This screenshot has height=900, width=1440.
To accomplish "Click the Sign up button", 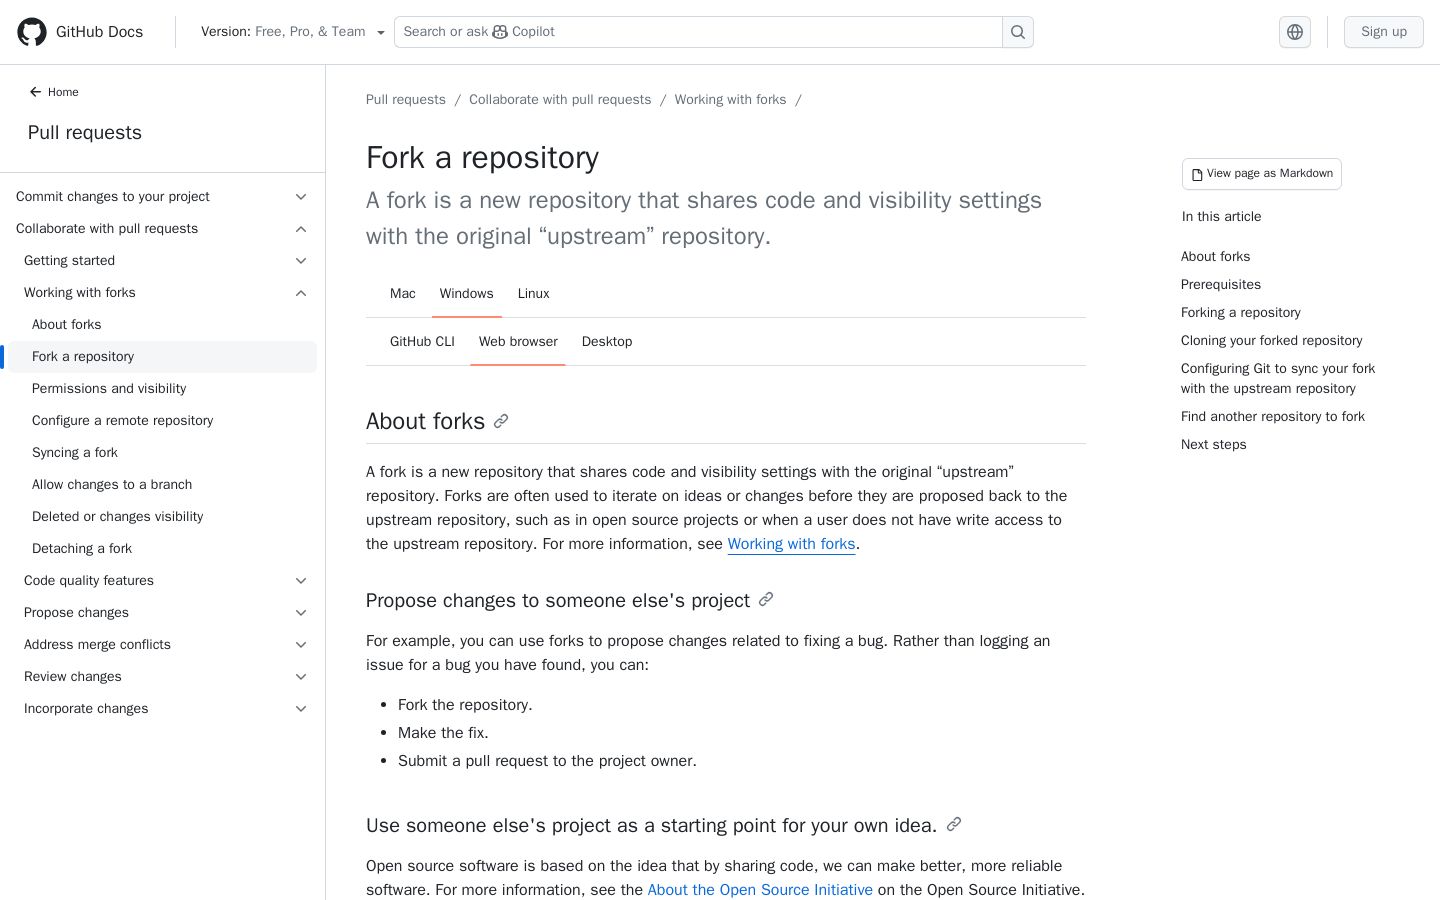I will 1384,32.
